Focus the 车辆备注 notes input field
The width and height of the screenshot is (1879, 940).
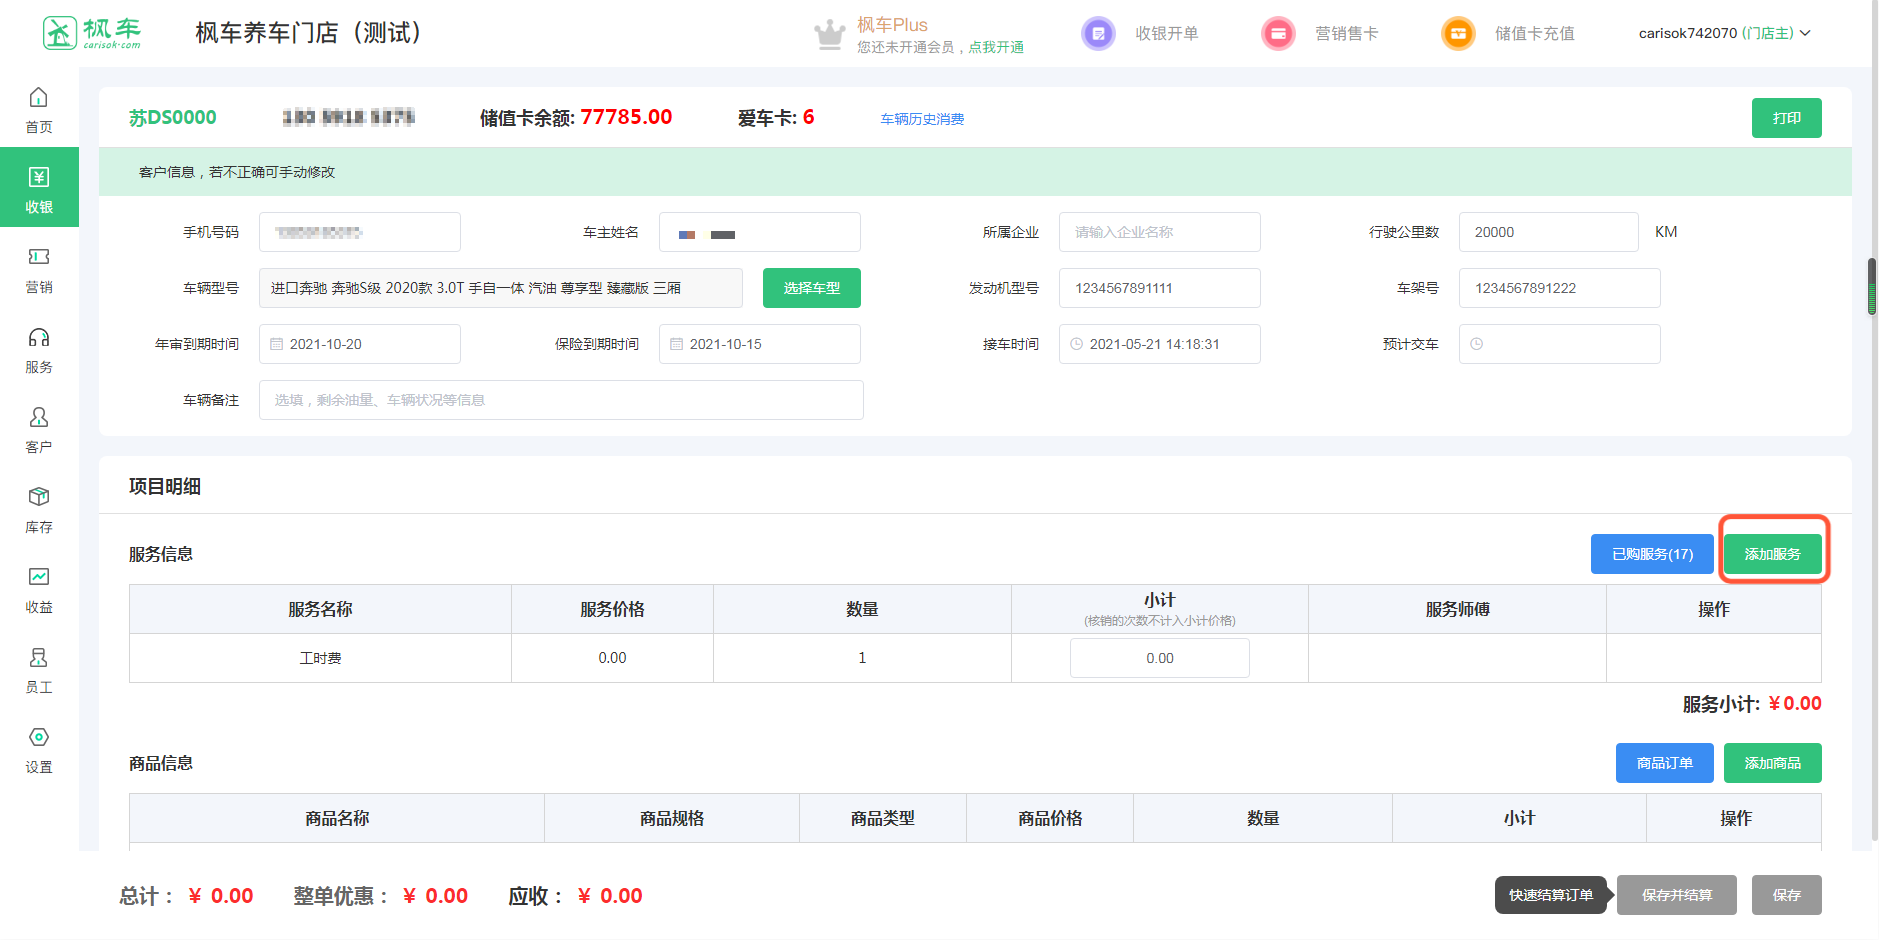tap(561, 400)
